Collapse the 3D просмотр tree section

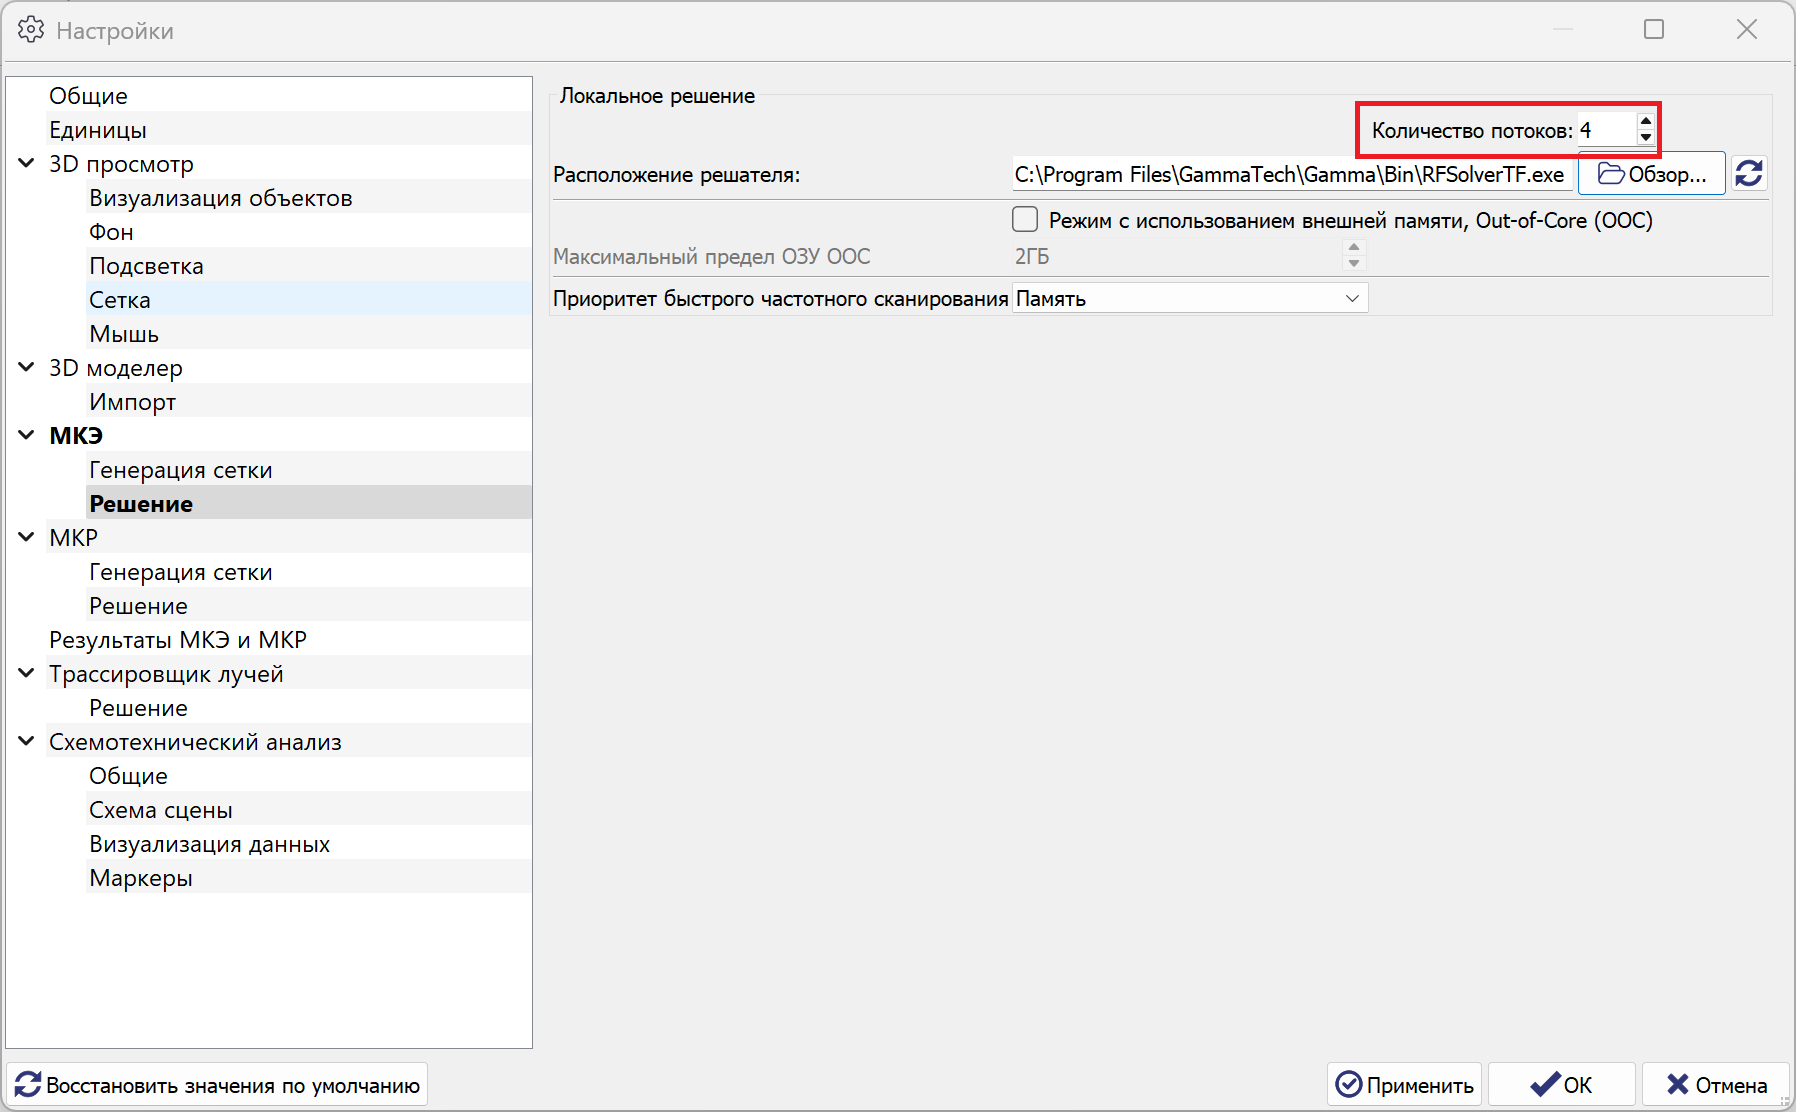point(27,163)
